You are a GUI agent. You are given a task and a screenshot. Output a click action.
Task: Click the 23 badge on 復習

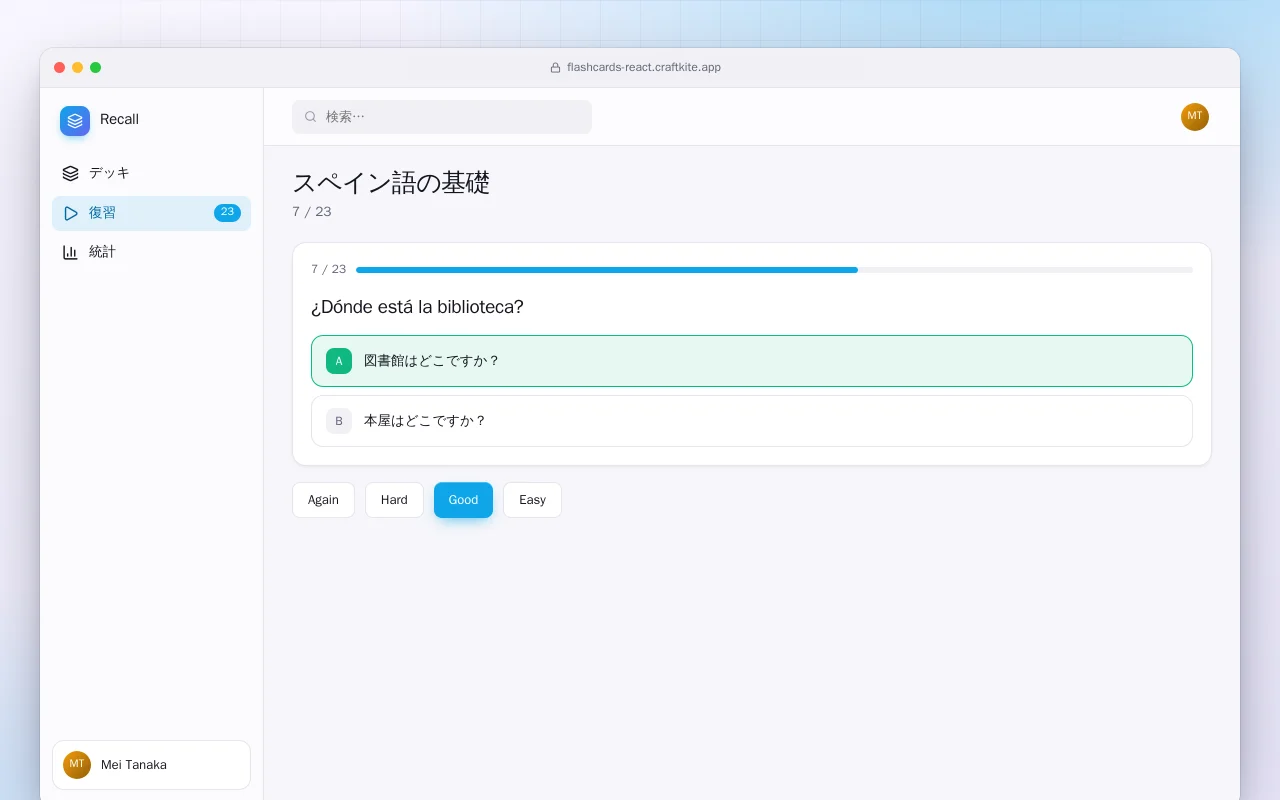(227, 213)
